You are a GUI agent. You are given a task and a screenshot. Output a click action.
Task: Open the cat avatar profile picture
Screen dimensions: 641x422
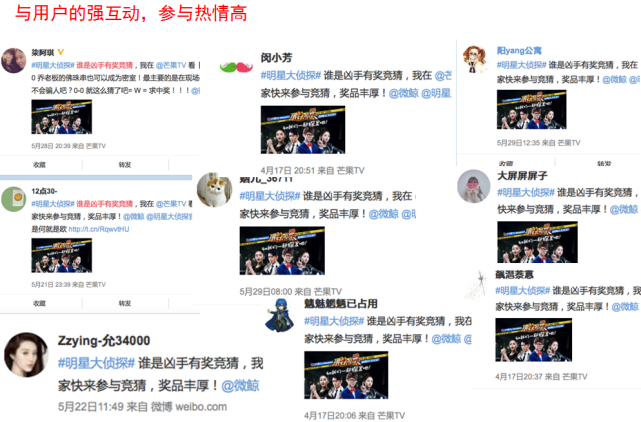click(x=214, y=189)
